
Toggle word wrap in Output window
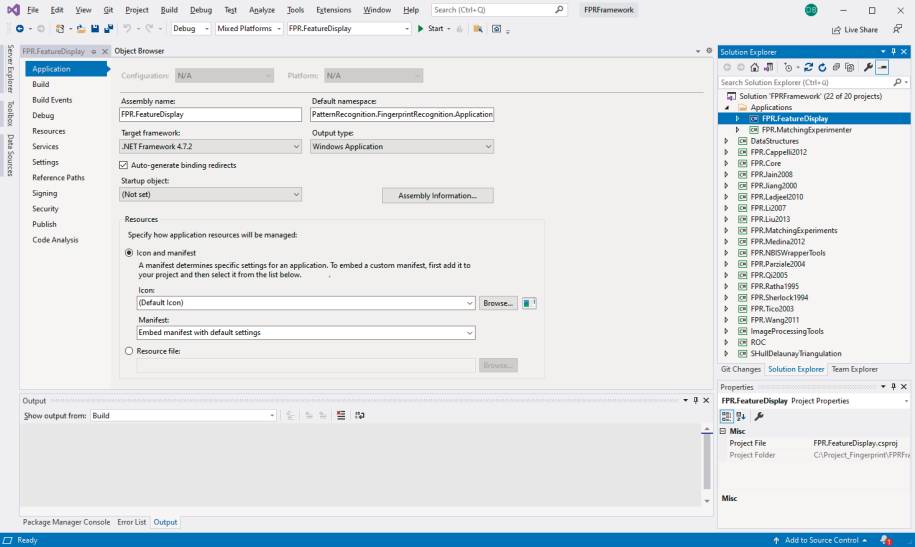359,415
